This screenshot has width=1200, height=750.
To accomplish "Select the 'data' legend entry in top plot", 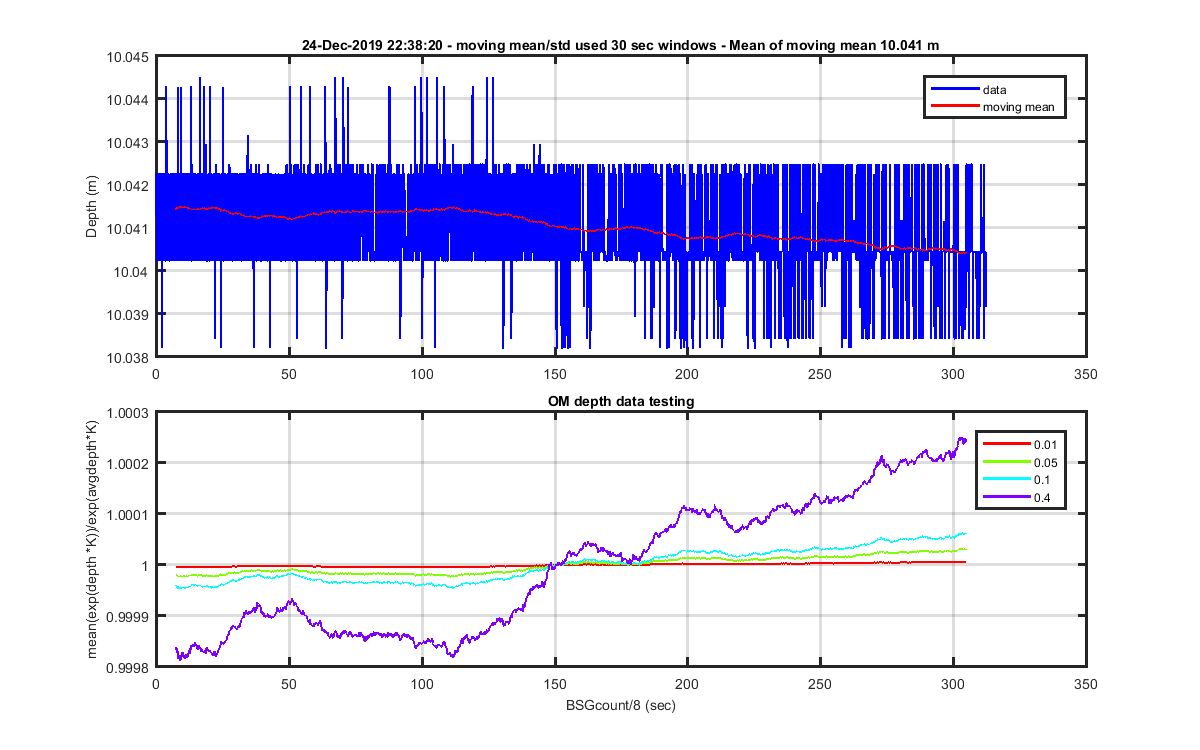I will (995, 90).
